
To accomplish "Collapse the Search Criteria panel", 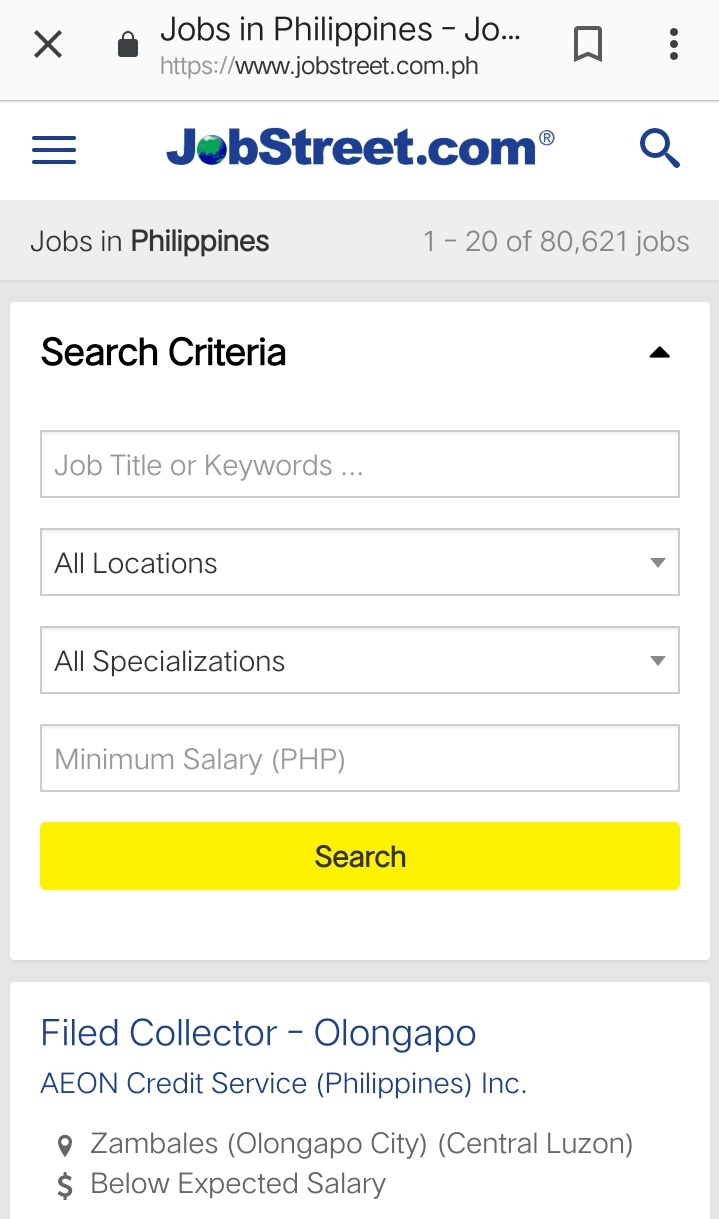I will tap(659, 351).
